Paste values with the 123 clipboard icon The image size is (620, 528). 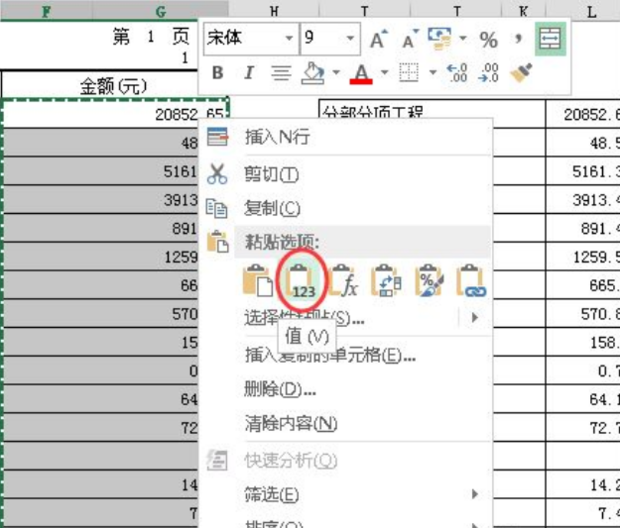click(301, 281)
